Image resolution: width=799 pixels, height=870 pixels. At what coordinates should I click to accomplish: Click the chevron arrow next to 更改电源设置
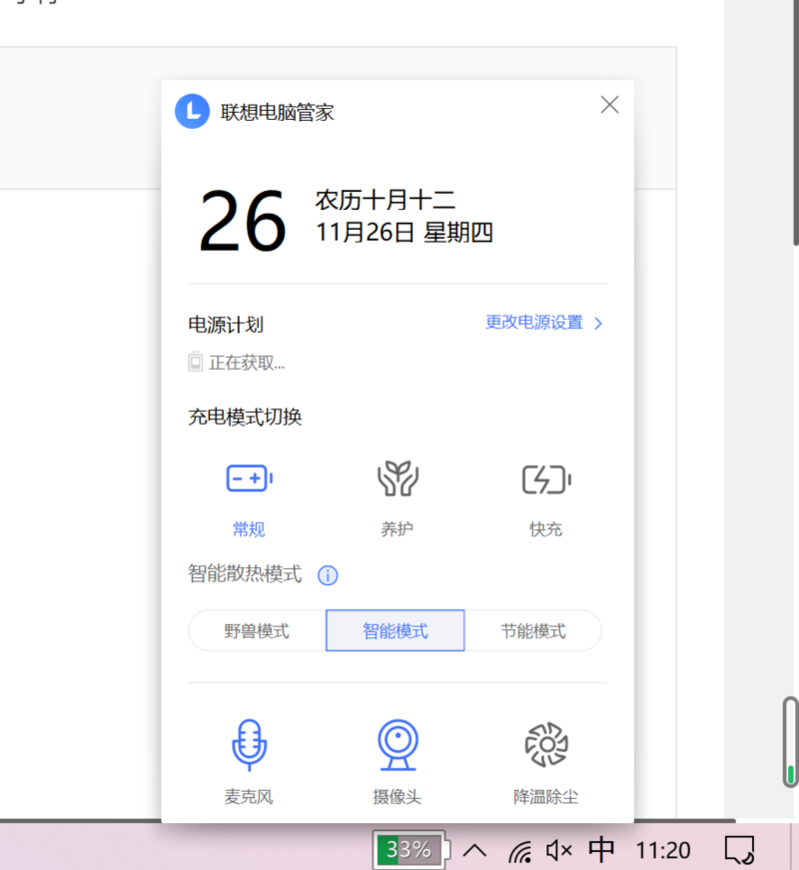point(599,323)
